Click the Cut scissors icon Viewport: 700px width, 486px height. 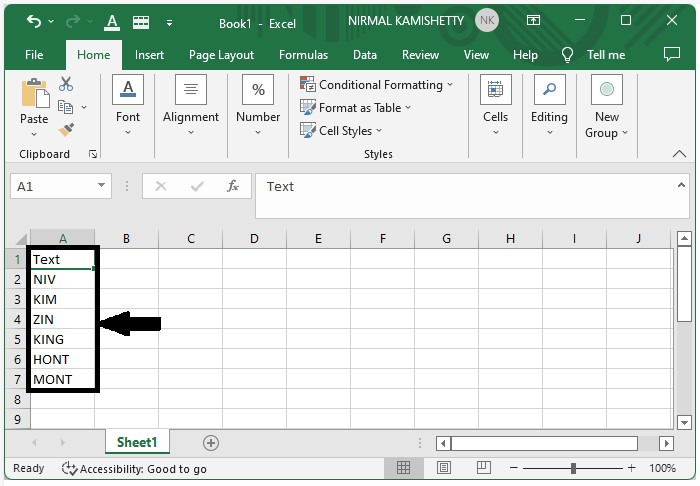click(x=66, y=85)
